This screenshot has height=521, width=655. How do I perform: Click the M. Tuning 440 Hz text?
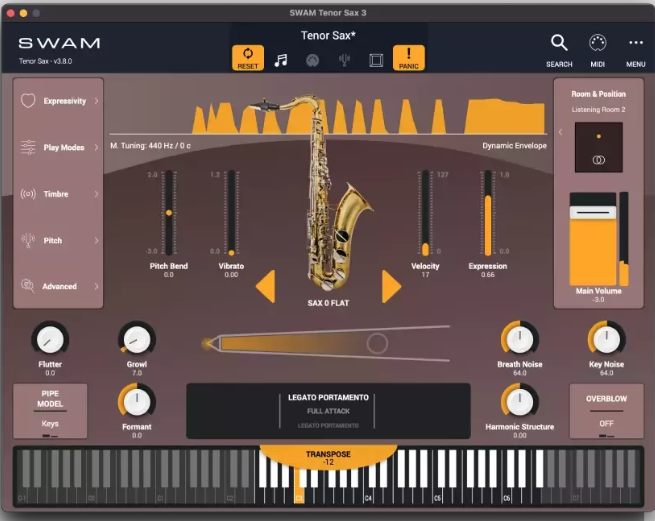tap(150, 145)
